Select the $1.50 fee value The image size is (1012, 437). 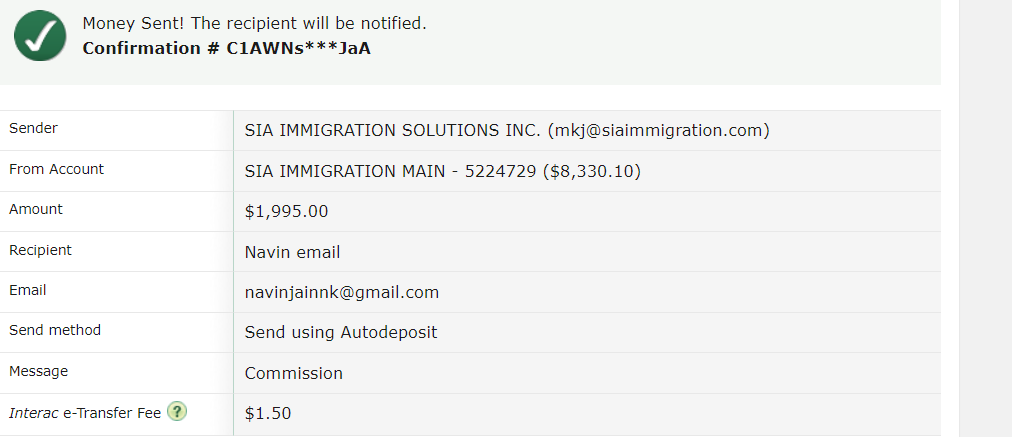pos(268,414)
